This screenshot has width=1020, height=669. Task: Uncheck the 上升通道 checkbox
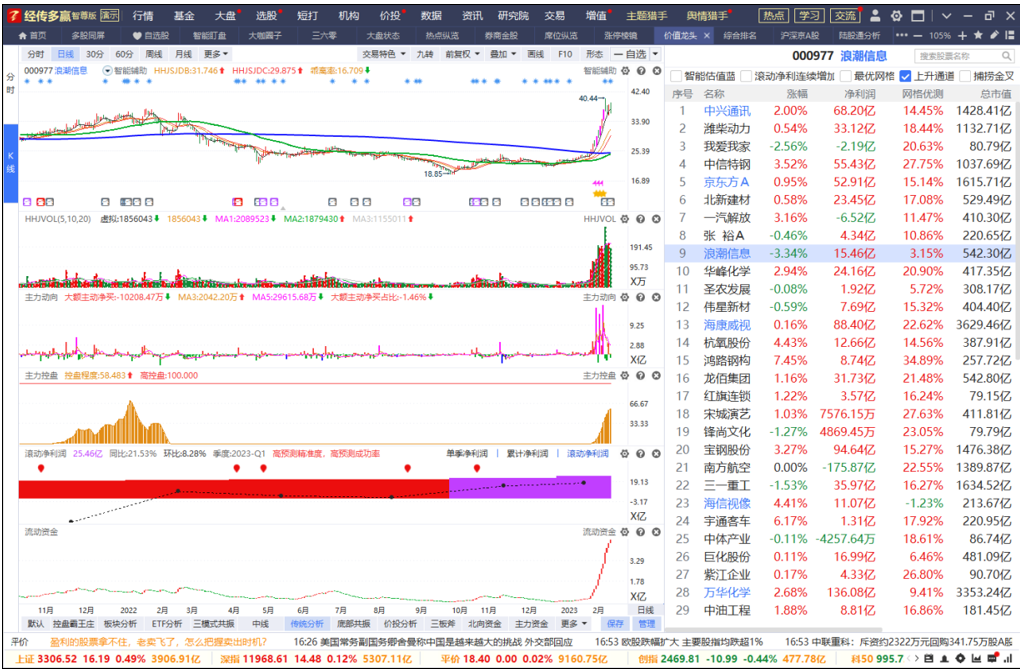pos(906,76)
